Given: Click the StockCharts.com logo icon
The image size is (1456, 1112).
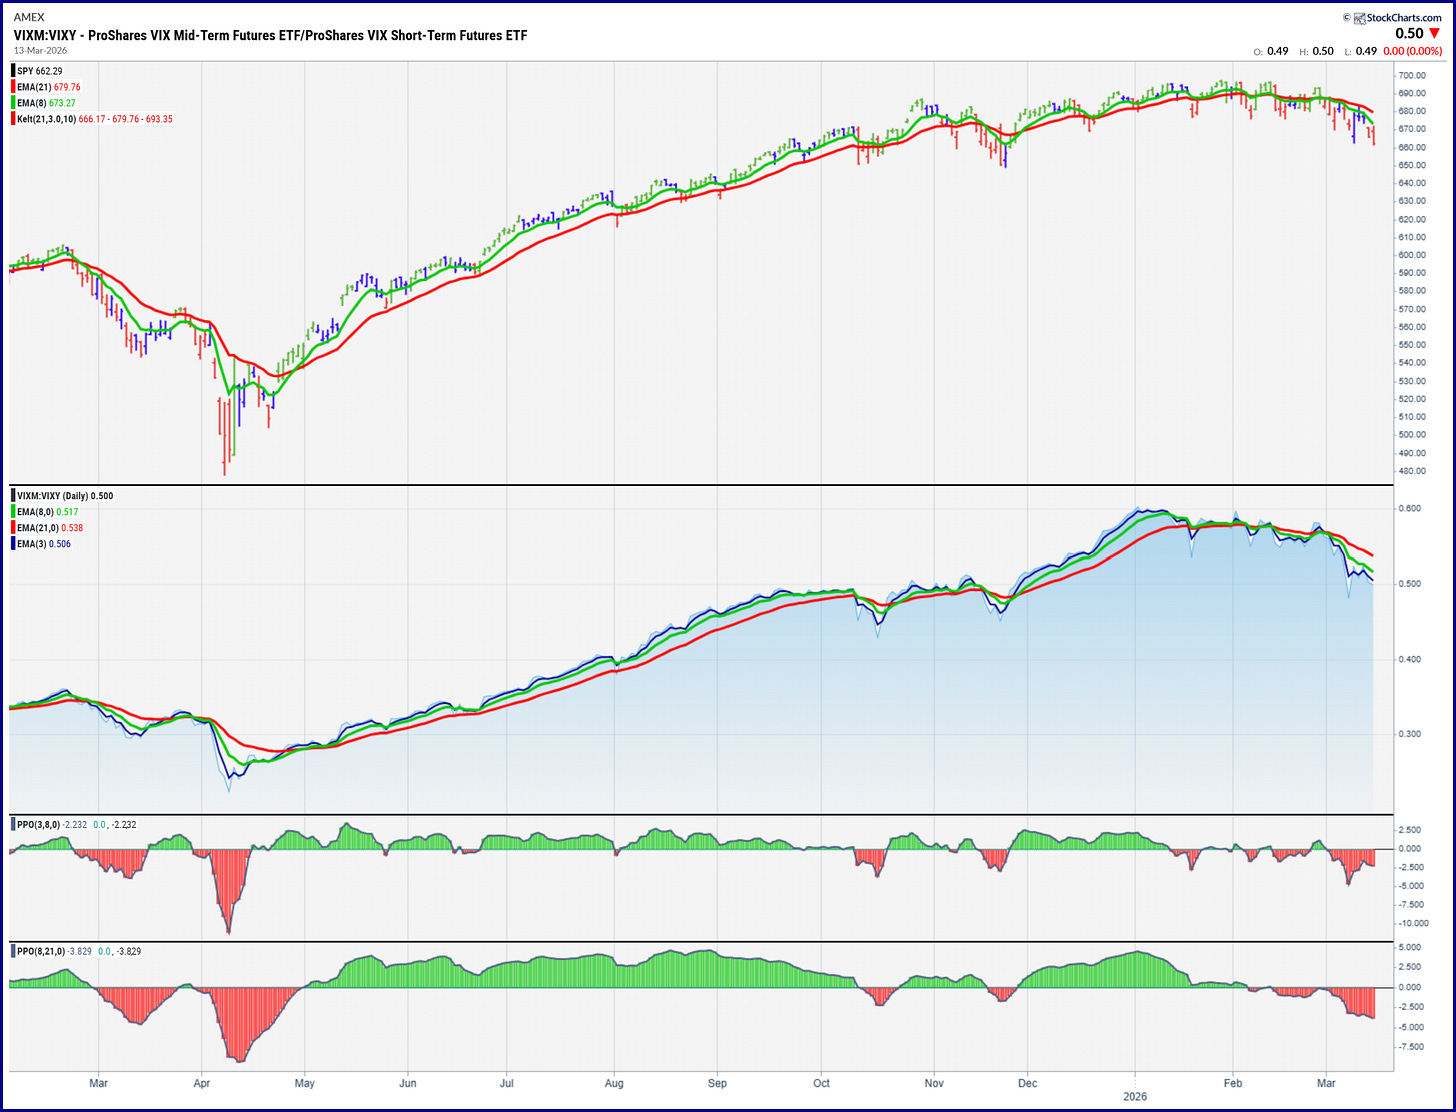Looking at the screenshot, I should pos(1361,17).
